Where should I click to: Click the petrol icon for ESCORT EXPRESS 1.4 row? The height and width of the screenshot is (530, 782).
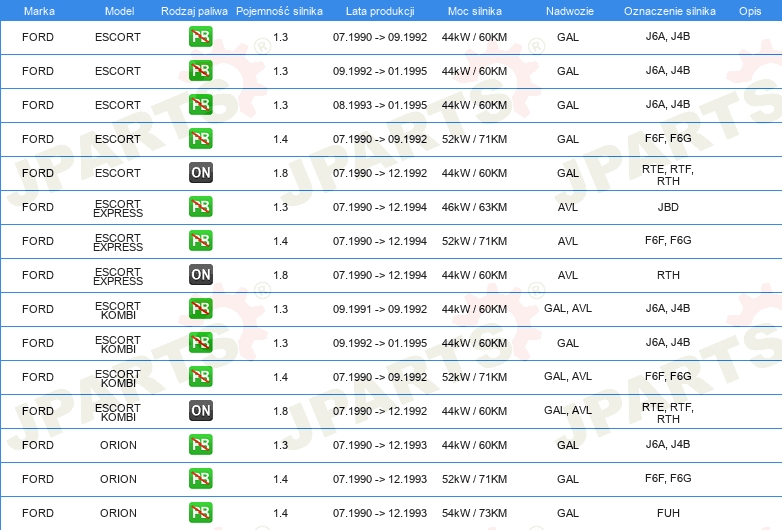[x=200, y=241]
